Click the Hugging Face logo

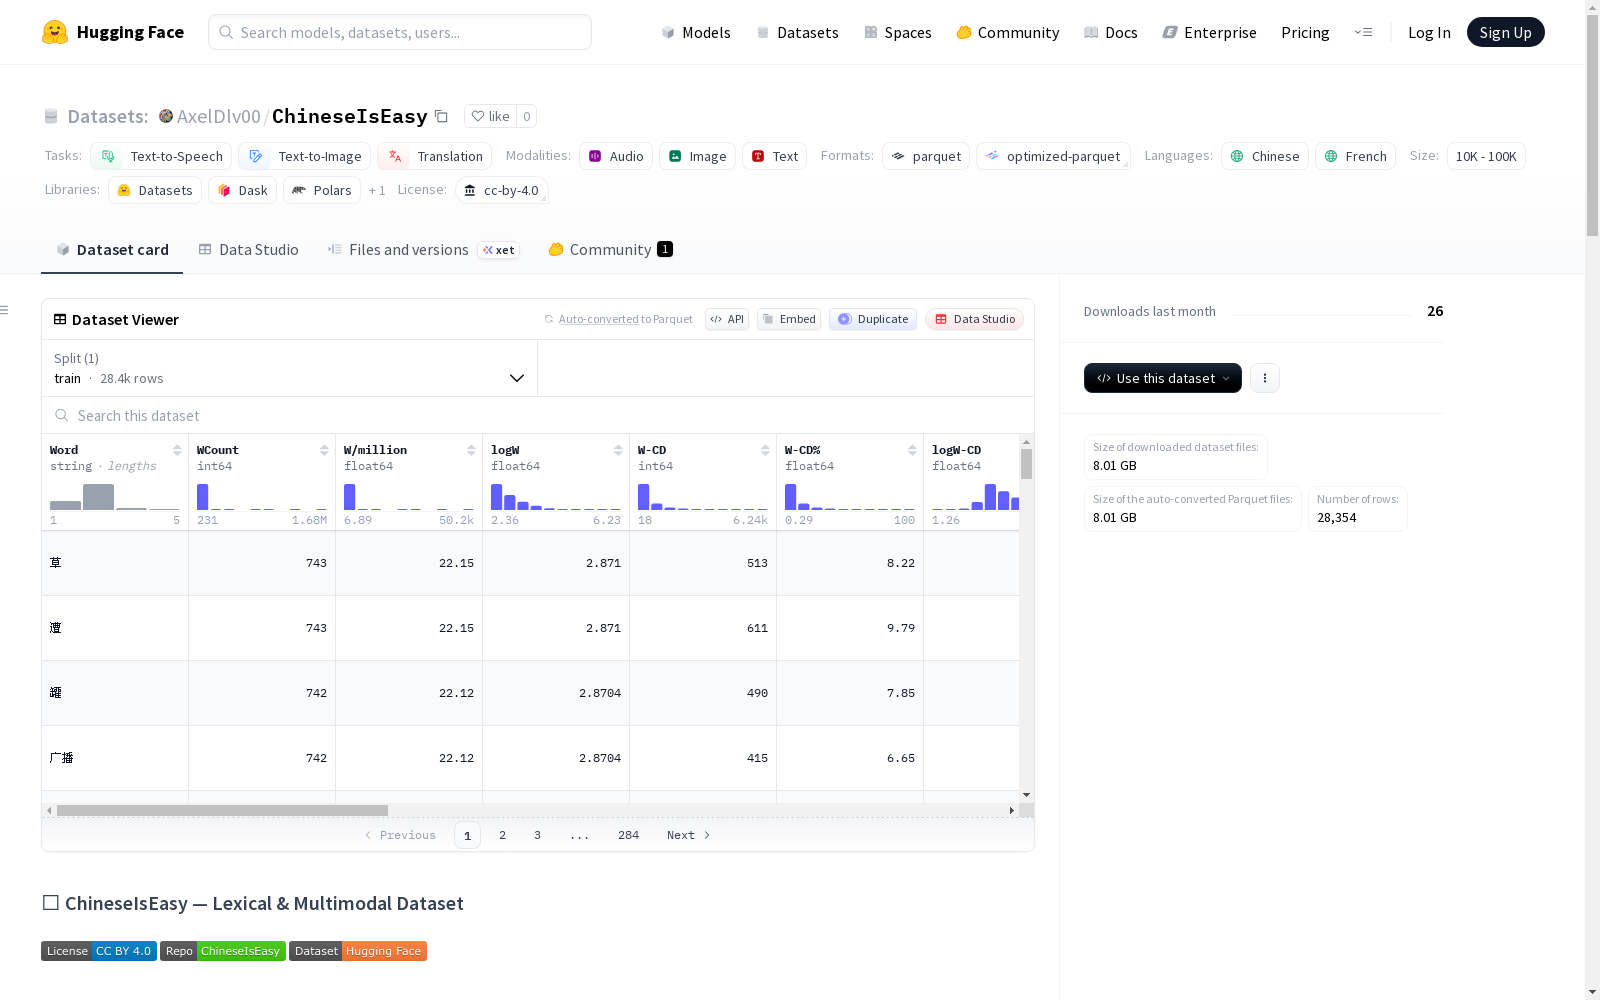[113, 32]
